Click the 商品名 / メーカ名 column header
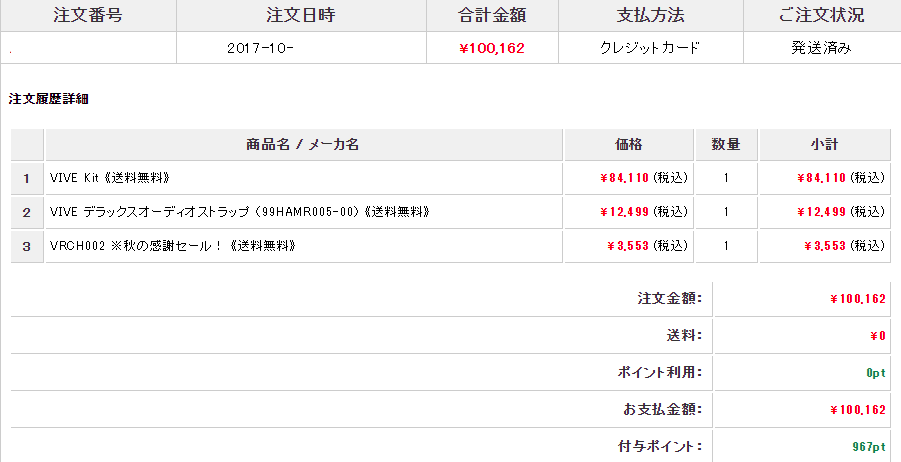901x462 pixels. click(x=303, y=145)
